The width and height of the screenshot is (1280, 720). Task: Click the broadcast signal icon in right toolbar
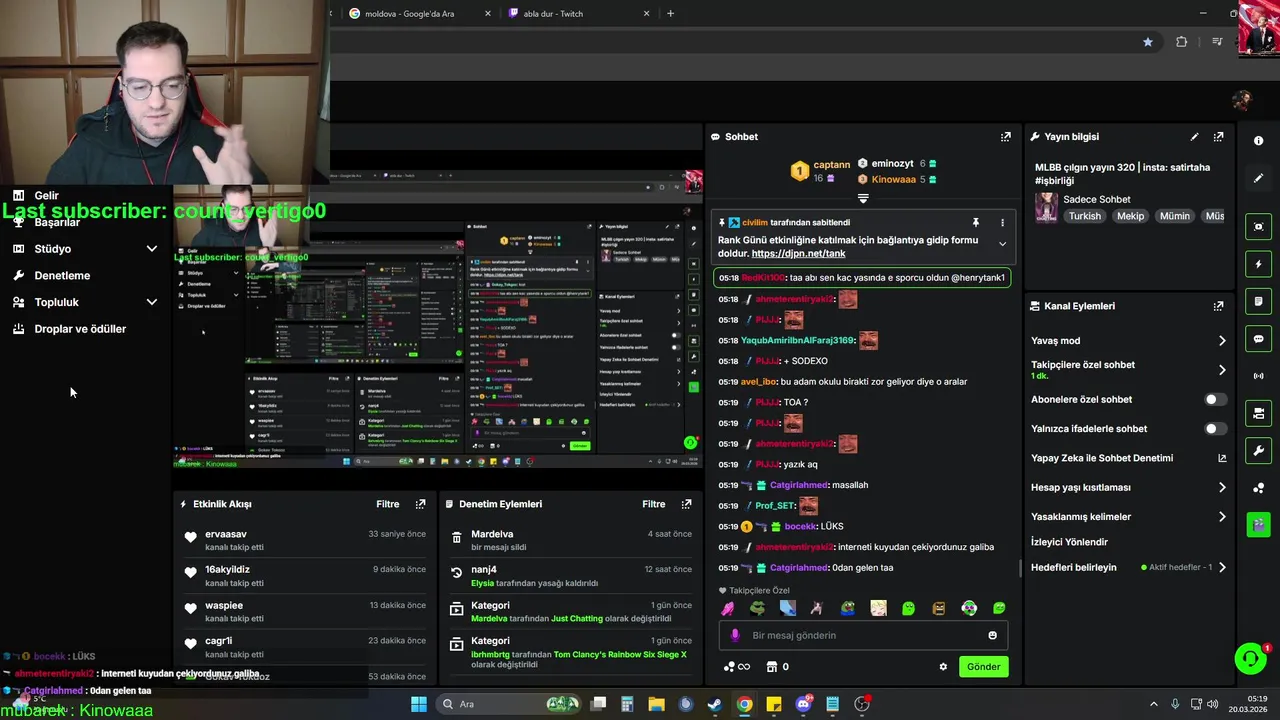point(1258,376)
